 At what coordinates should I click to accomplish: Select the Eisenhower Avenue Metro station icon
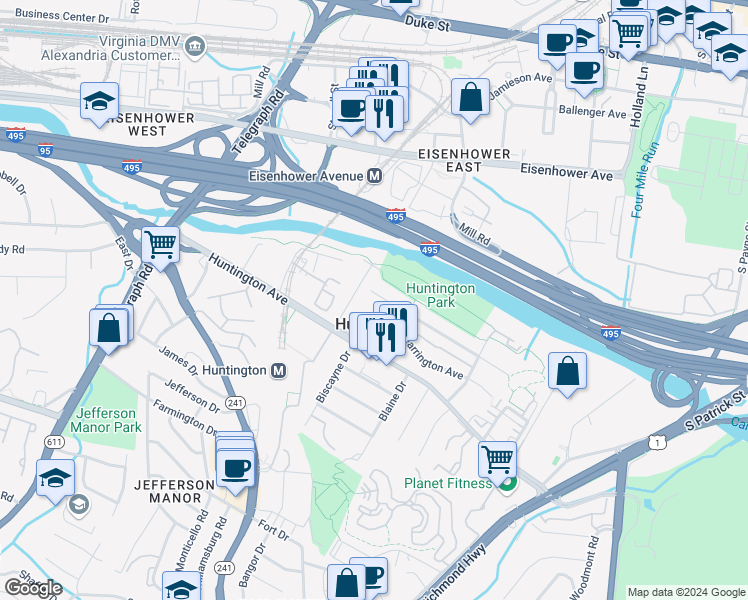[374, 176]
